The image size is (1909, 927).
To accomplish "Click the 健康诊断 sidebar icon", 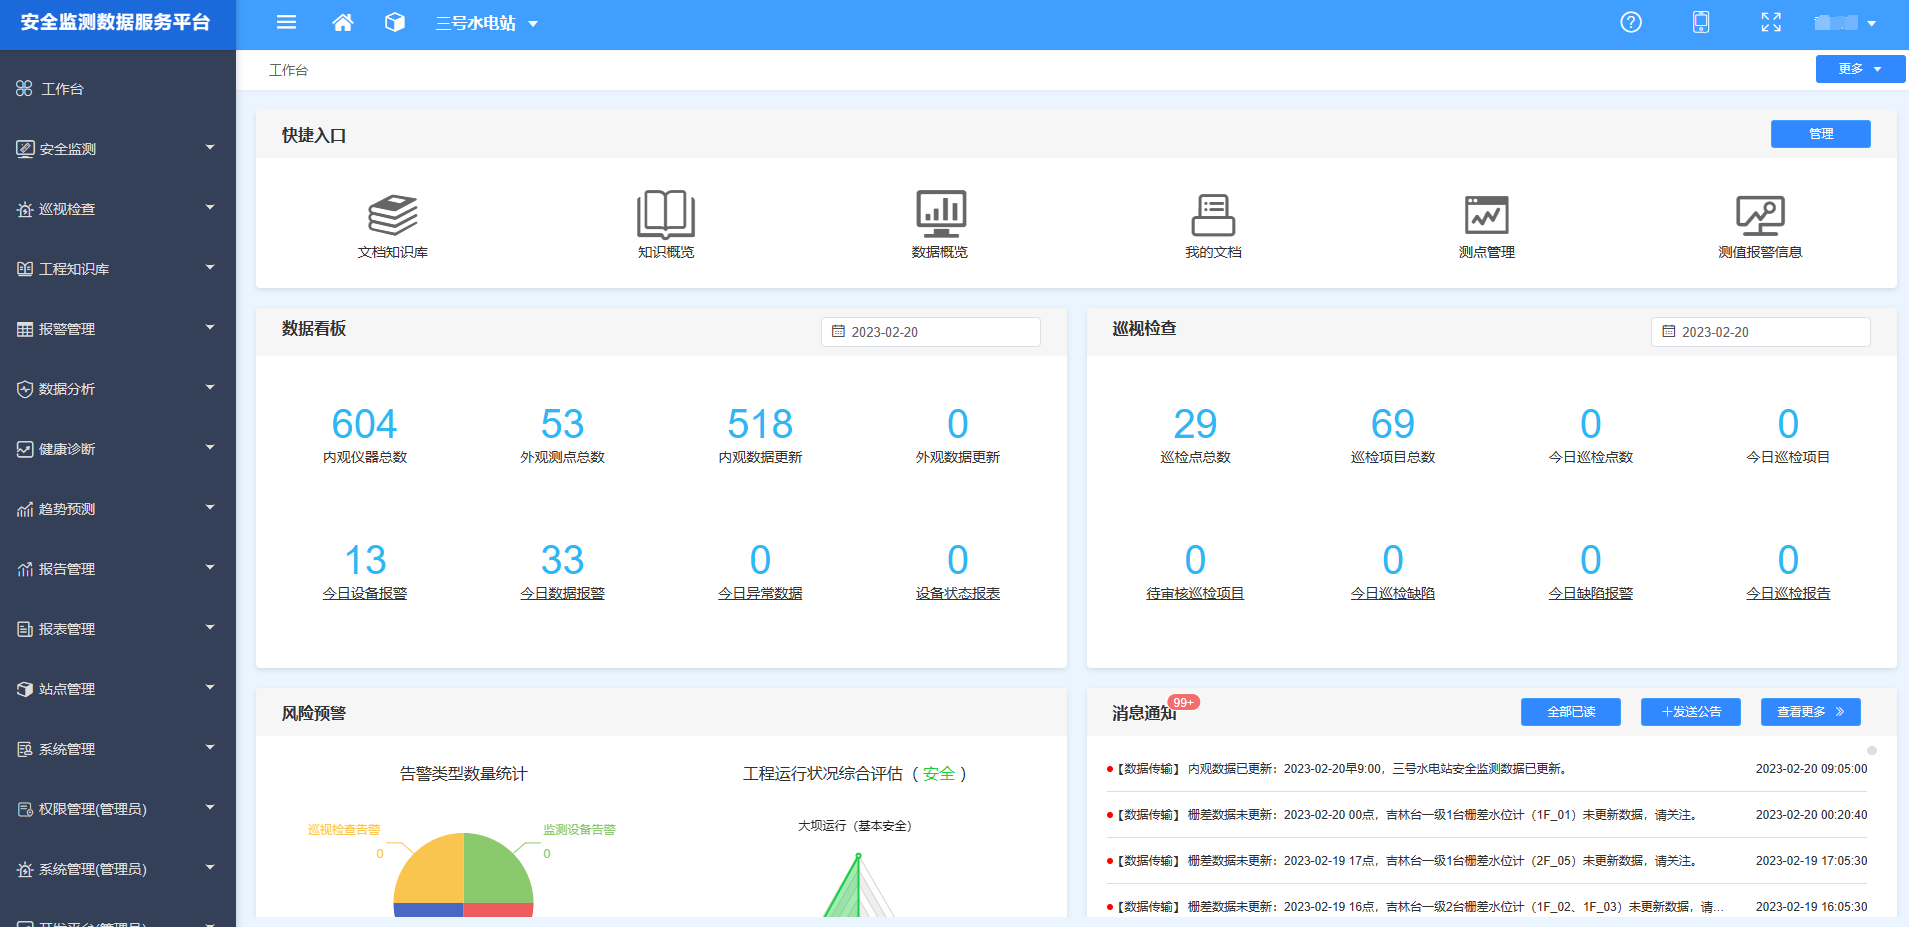I will tap(25, 449).
